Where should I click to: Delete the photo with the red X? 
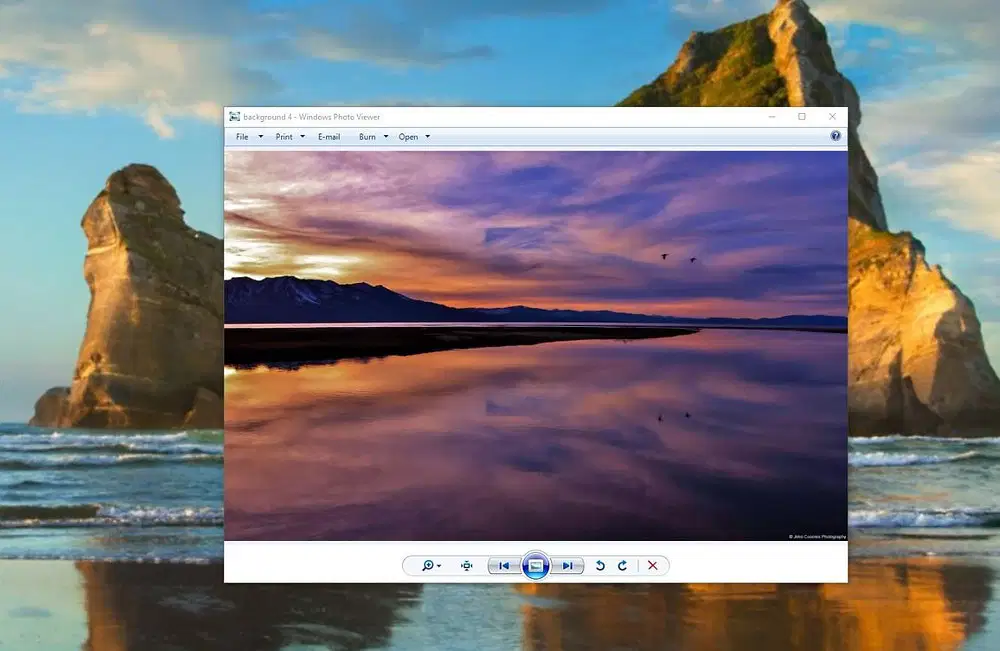tap(652, 566)
